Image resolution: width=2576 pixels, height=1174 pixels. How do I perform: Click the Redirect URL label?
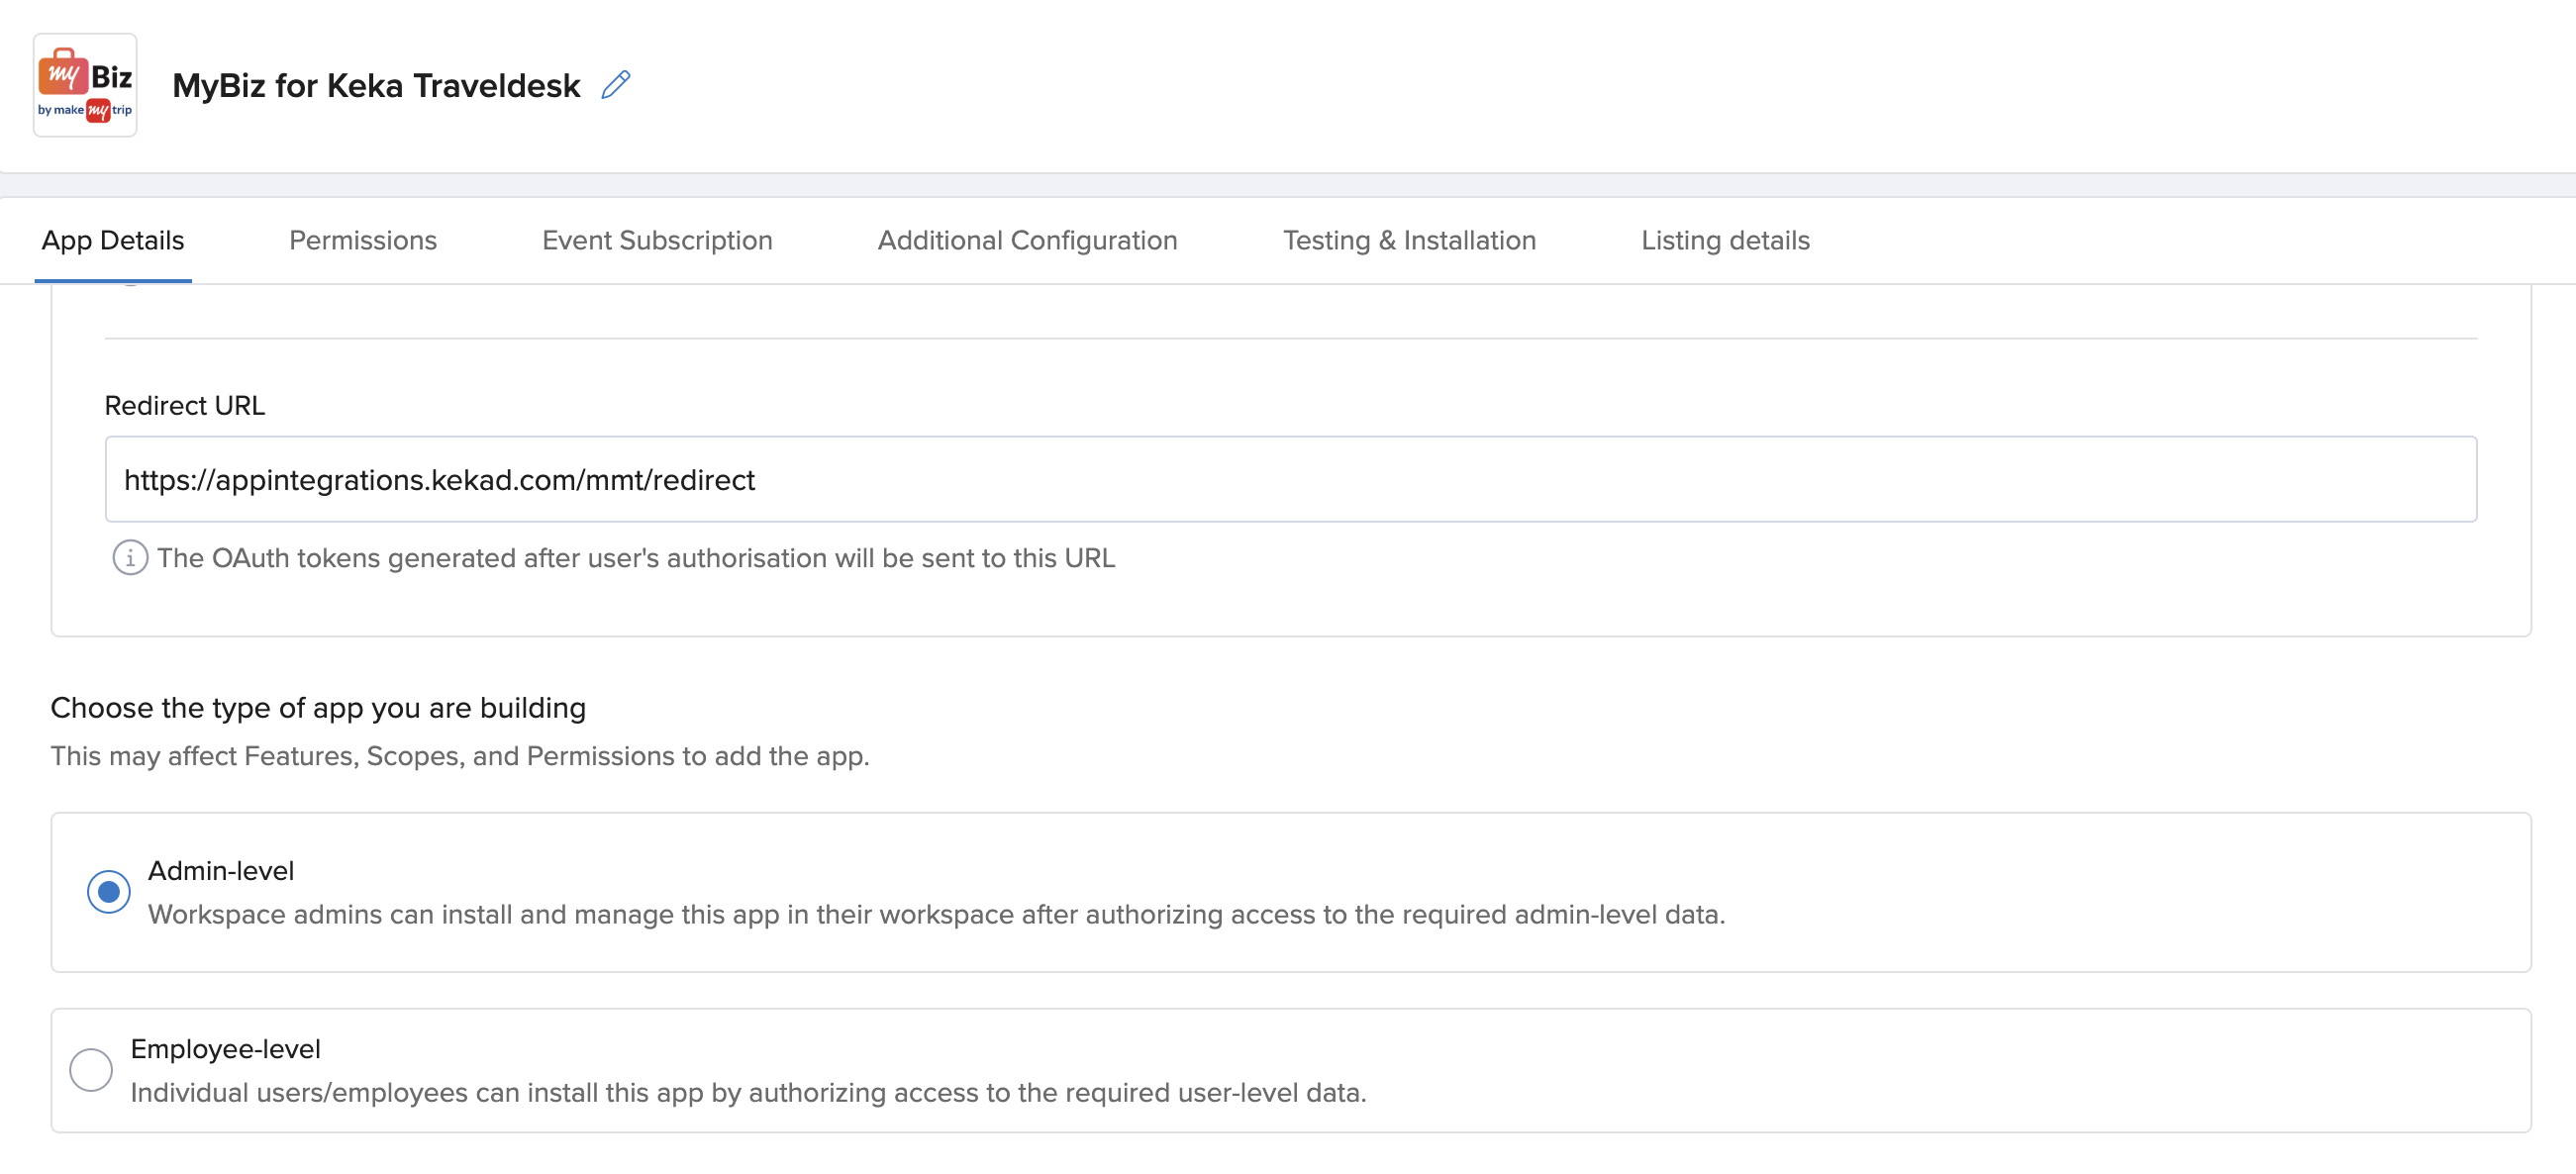point(185,406)
